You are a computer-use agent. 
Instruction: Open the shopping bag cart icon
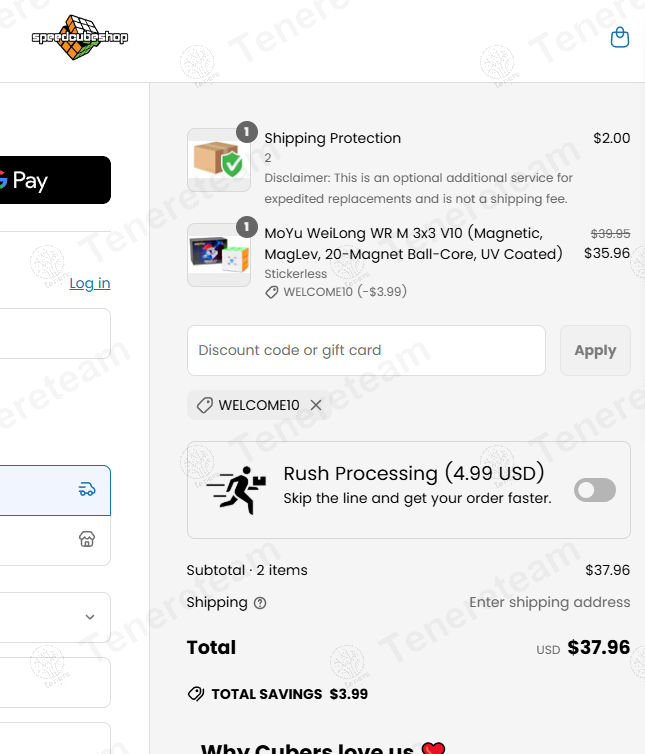tap(620, 38)
